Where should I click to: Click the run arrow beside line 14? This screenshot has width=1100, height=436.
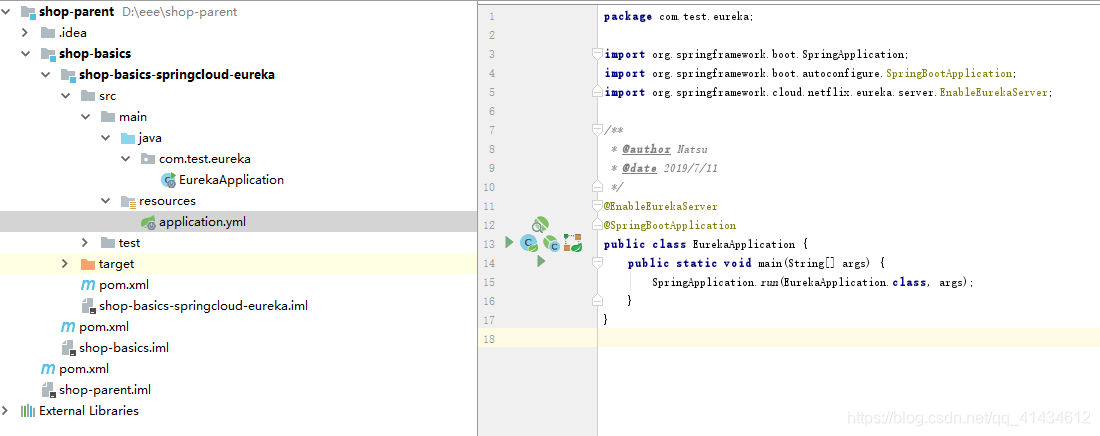541,261
